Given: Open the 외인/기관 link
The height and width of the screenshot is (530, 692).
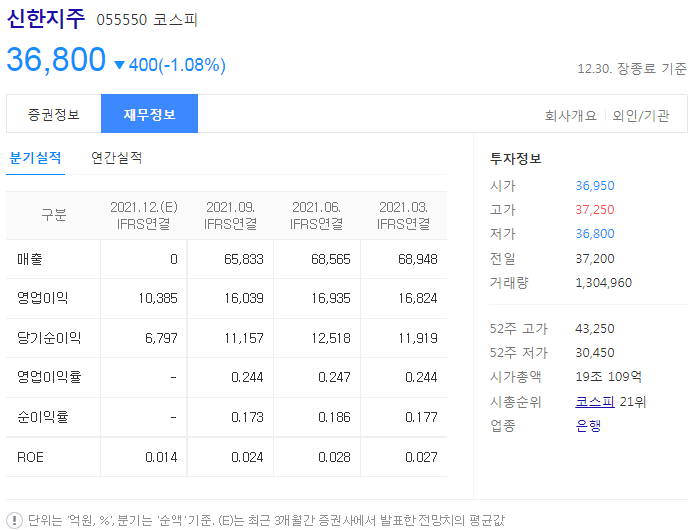Looking at the screenshot, I should [640, 116].
